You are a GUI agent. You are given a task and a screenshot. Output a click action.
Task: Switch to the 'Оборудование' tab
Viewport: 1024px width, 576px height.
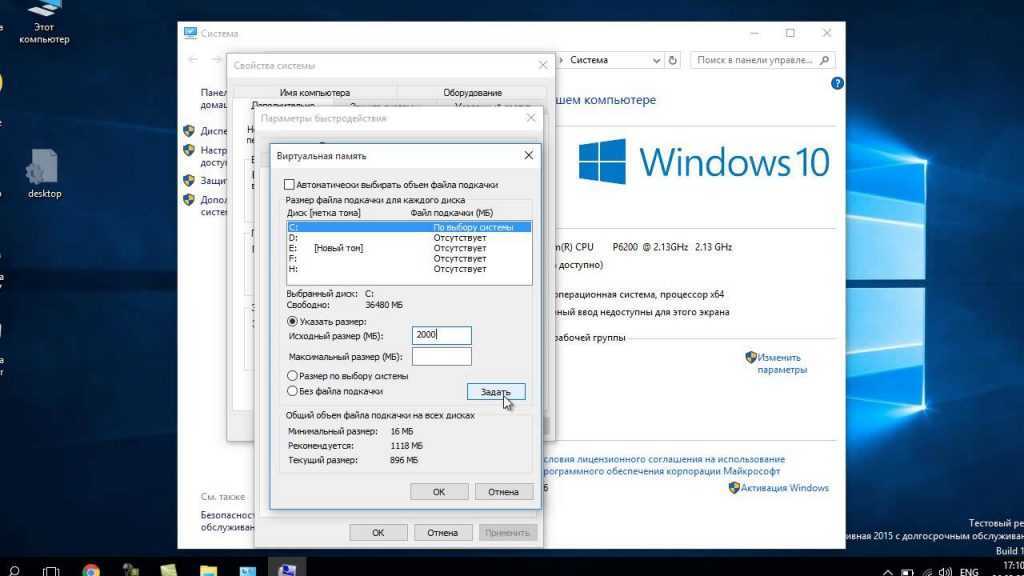(472, 93)
